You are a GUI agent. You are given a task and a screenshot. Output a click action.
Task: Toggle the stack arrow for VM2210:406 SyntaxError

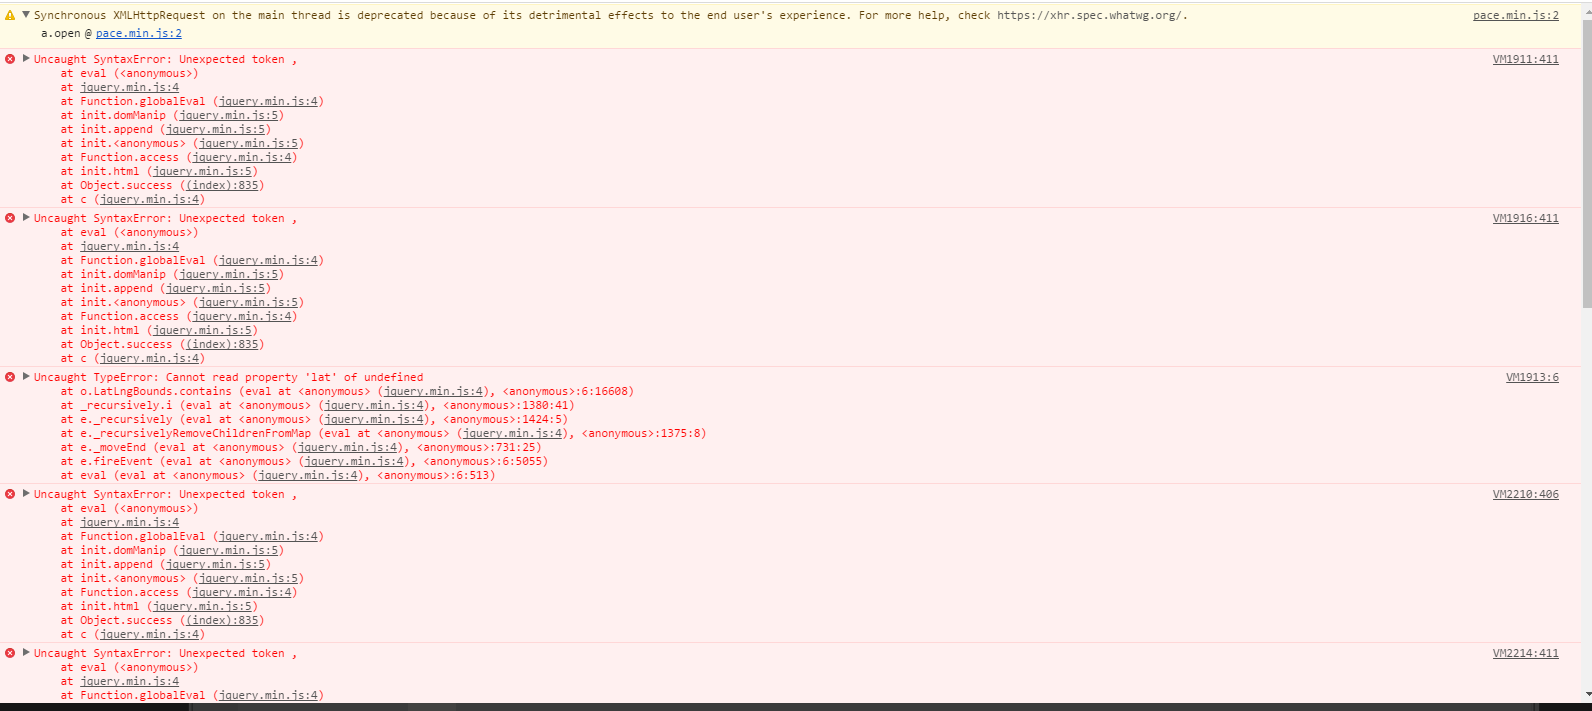pyautogui.click(x=26, y=494)
